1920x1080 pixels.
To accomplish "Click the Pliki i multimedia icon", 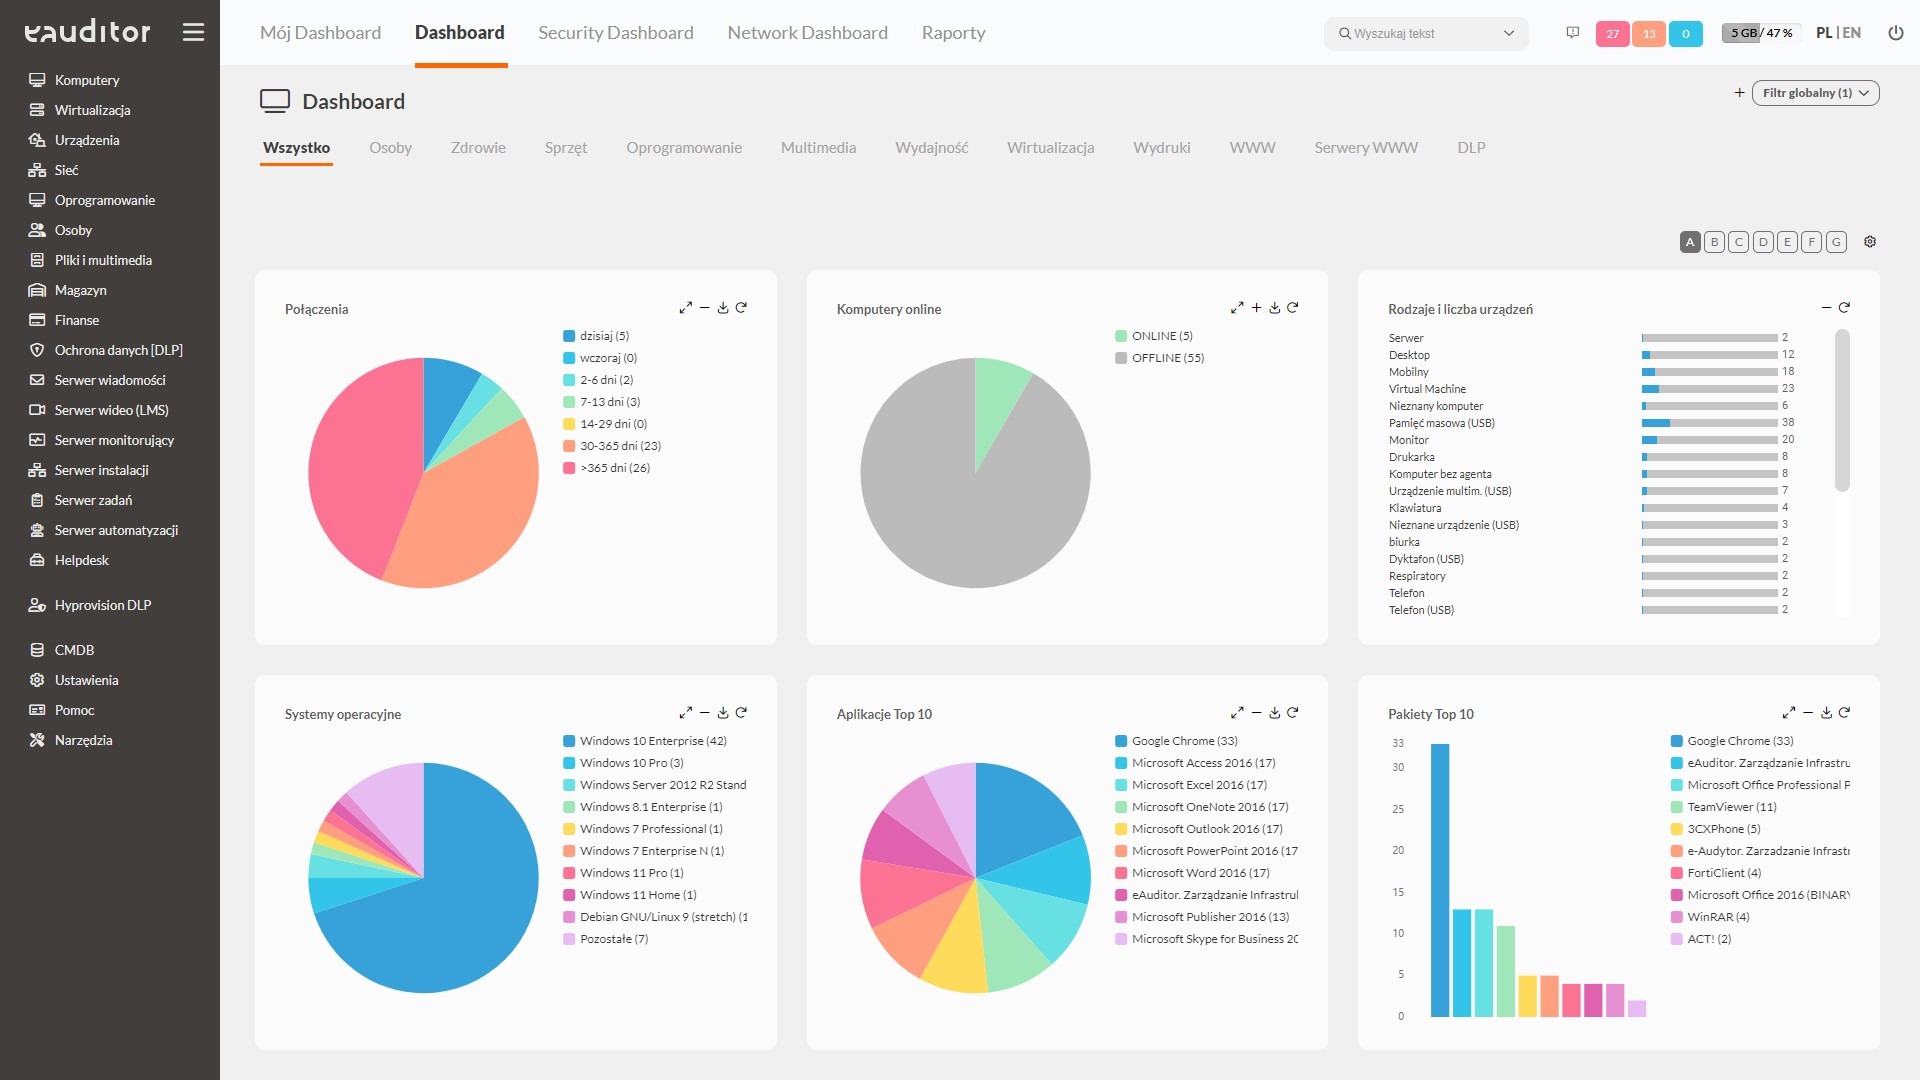I will pyautogui.click(x=36, y=260).
